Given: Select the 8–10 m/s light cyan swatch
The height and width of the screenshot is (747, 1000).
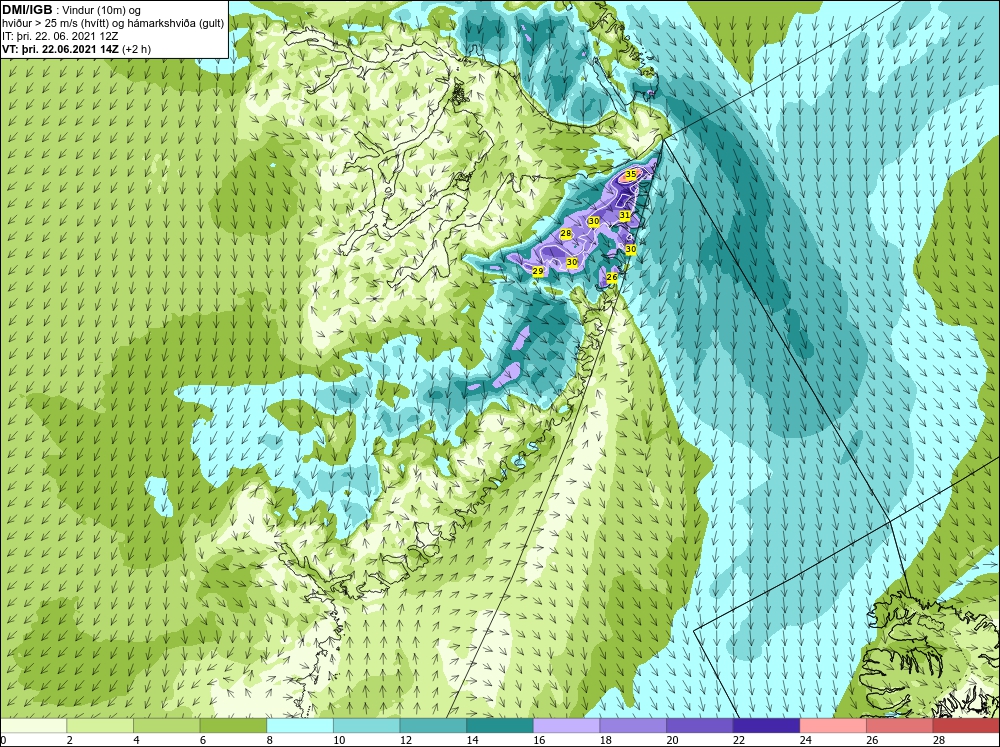Looking at the screenshot, I should tap(300, 726).
